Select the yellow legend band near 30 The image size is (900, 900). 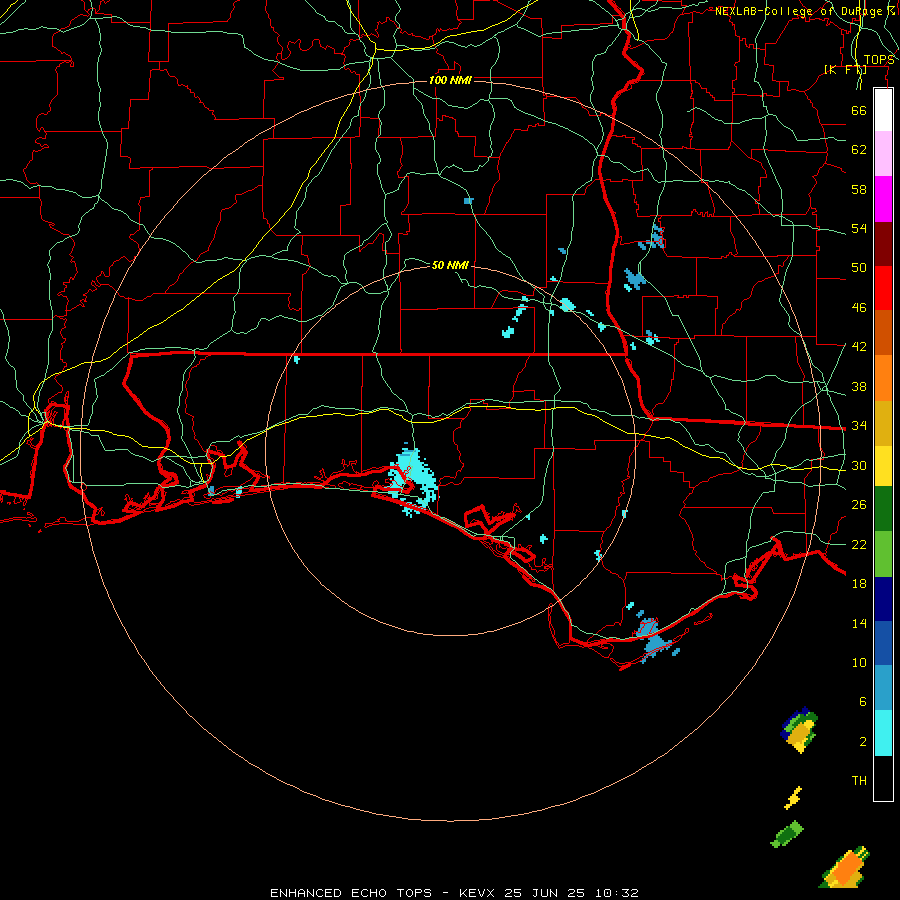[883, 466]
